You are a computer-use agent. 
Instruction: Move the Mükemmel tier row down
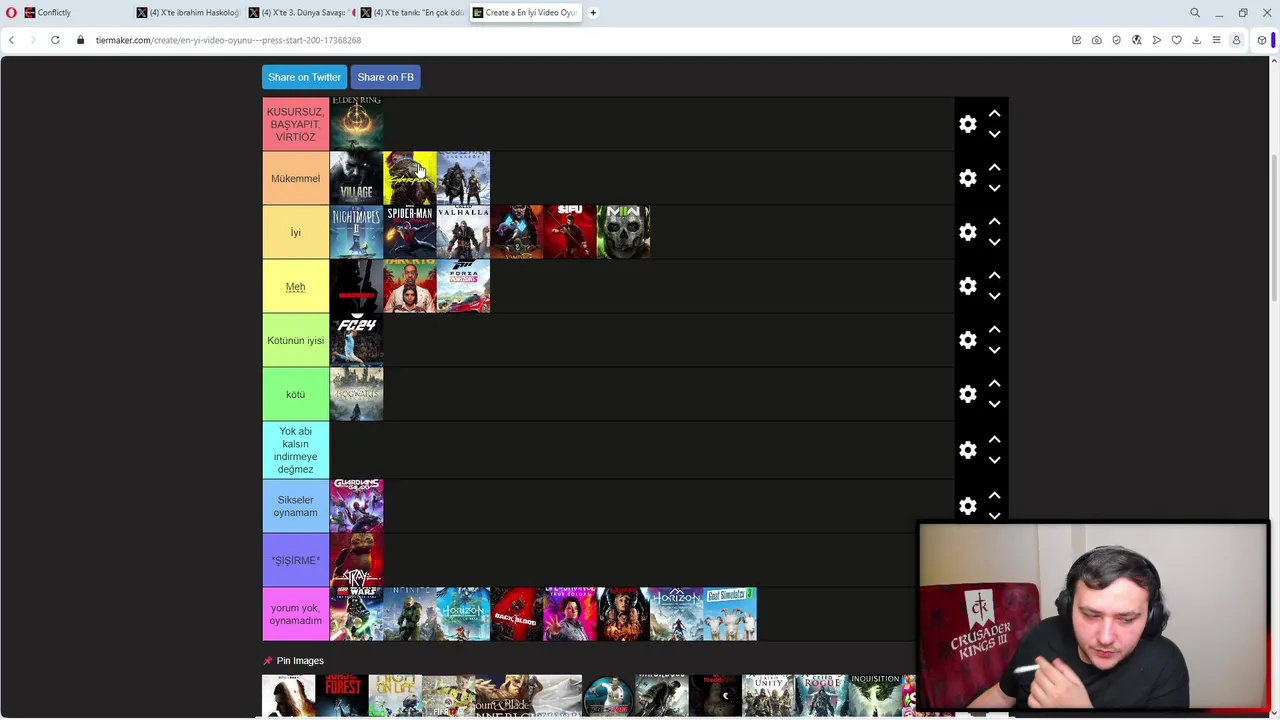click(x=994, y=188)
